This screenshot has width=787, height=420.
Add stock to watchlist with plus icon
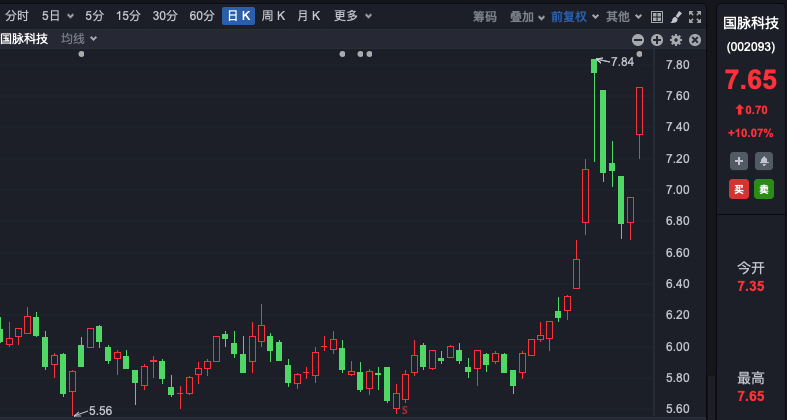(739, 161)
